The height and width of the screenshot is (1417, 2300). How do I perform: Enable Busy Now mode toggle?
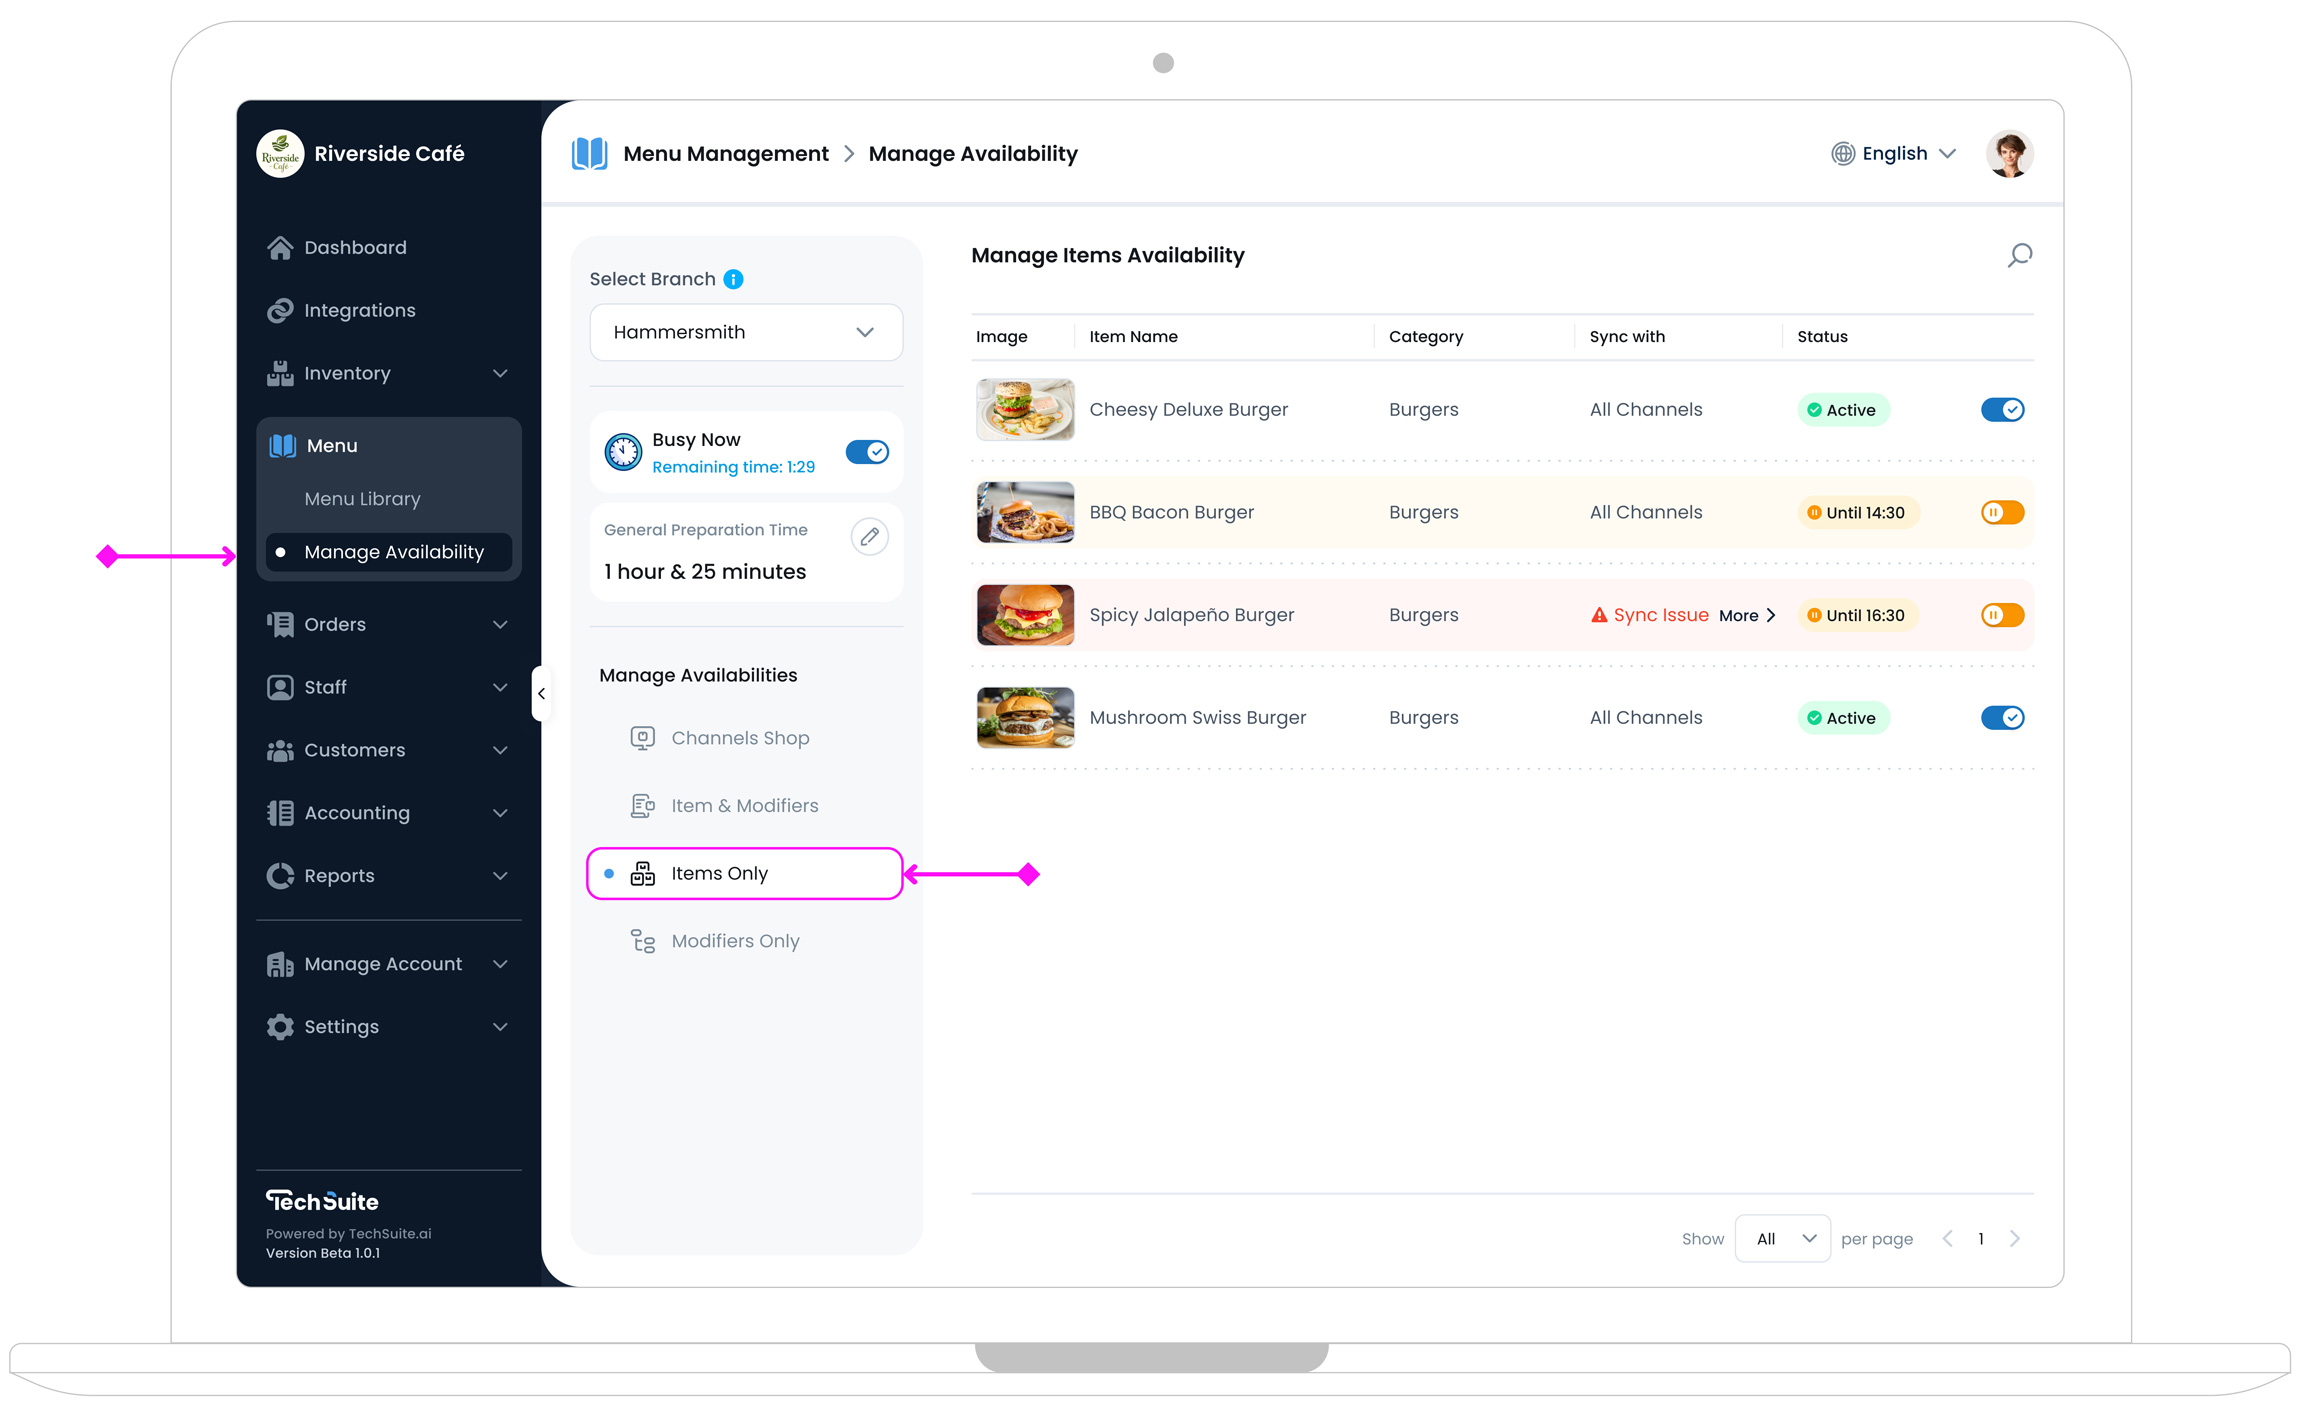coord(867,451)
